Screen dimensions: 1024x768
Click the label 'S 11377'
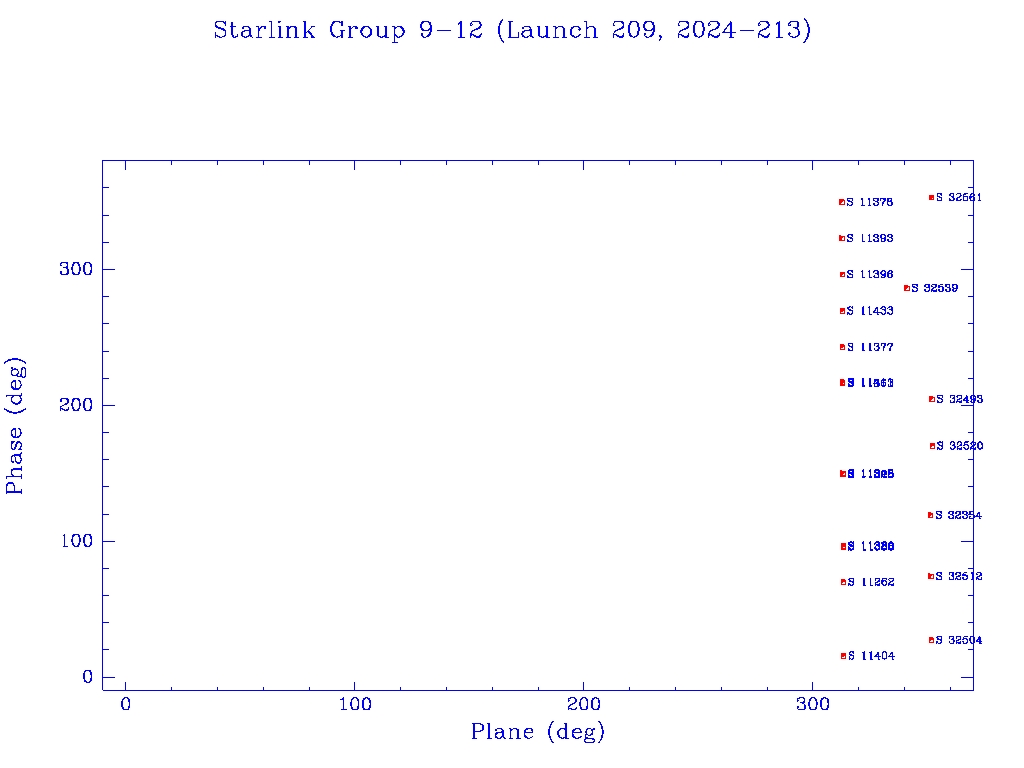tap(869, 347)
